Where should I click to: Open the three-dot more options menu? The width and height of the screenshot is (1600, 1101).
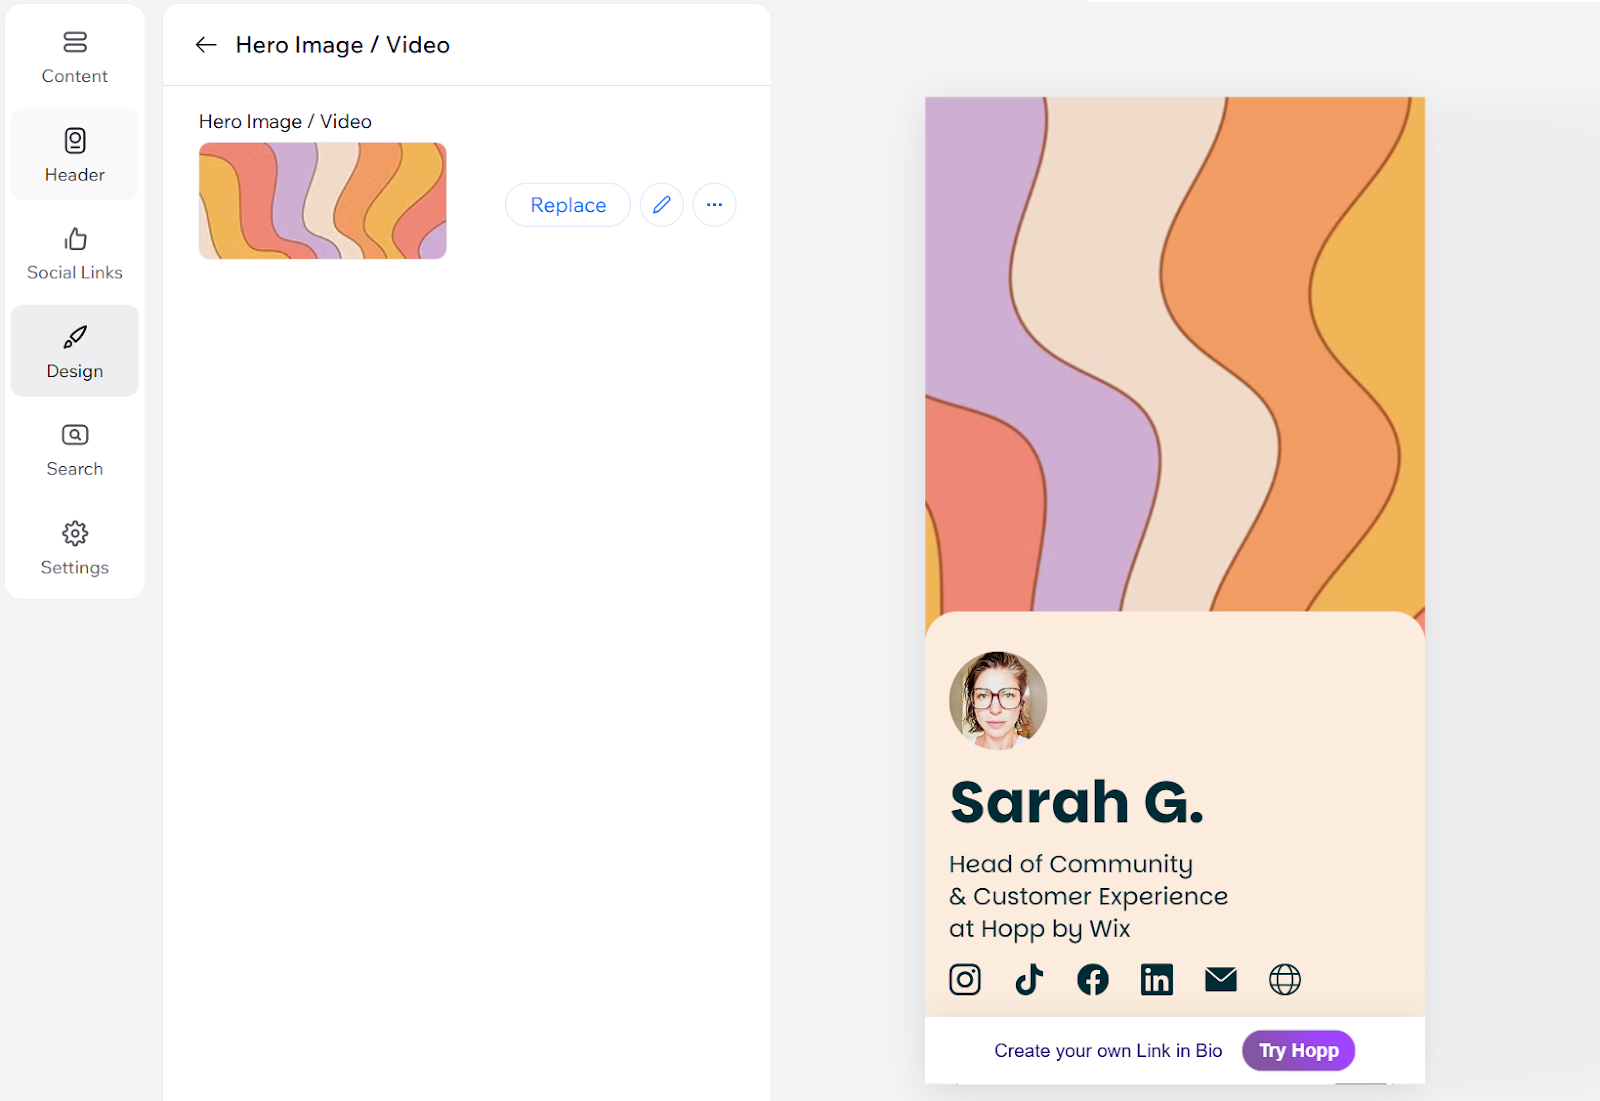click(x=714, y=205)
